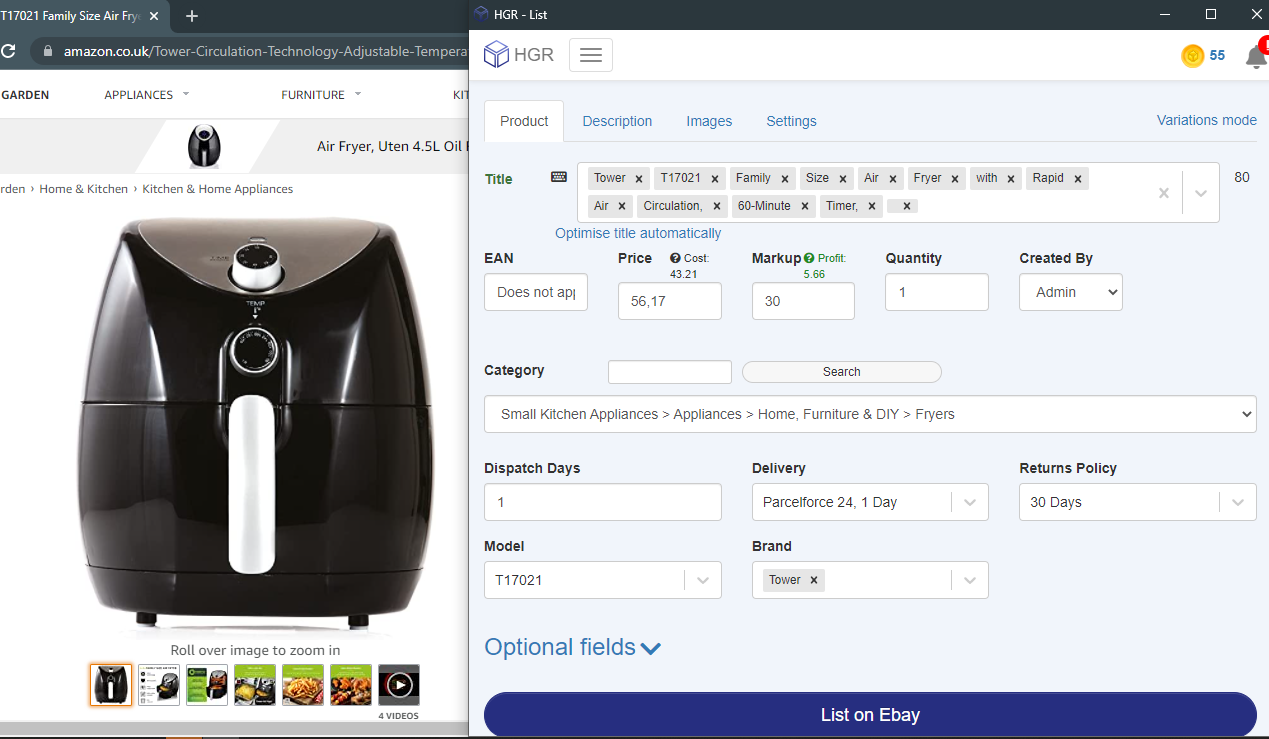Expand the title field dropdown arrow
1269x739 pixels.
(1201, 193)
